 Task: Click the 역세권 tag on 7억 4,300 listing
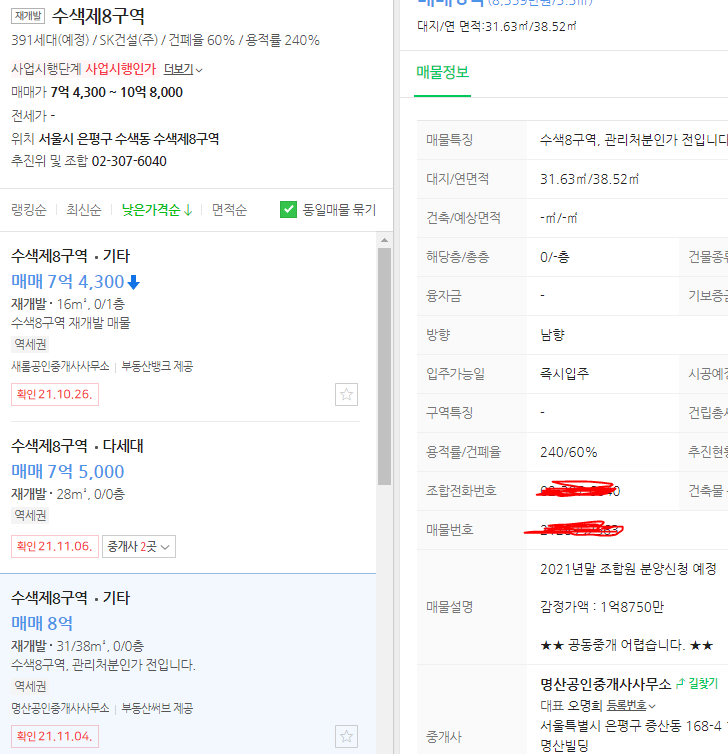(x=30, y=344)
